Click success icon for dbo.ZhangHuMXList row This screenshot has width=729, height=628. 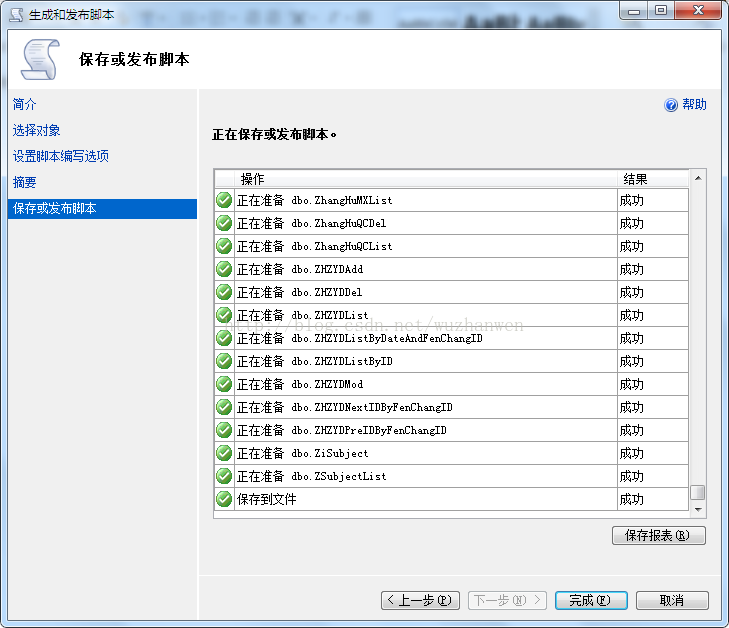pyautogui.click(x=224, y=200)
